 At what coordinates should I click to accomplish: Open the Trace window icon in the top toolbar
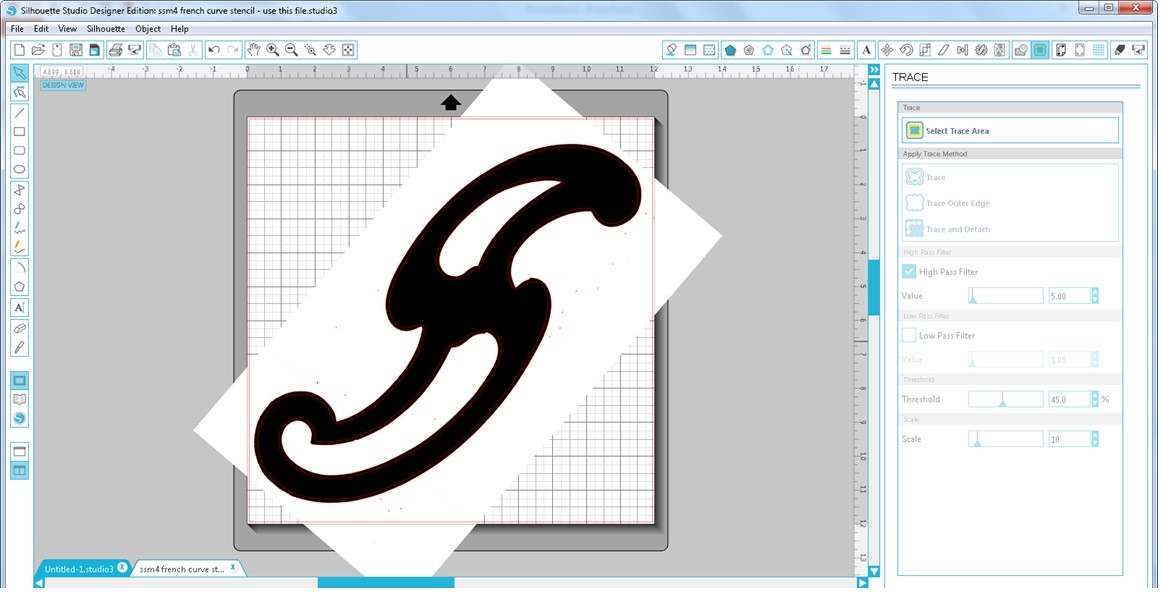tap(1040, 50)
